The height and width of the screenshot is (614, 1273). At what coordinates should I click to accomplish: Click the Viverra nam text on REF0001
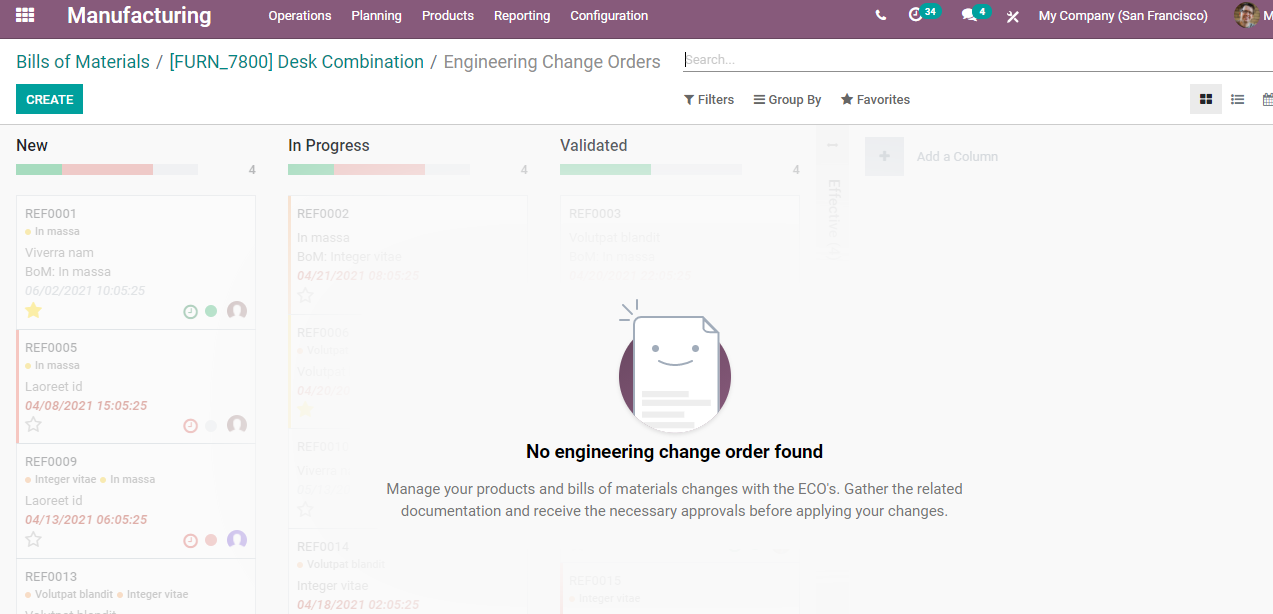pos(59,252)
